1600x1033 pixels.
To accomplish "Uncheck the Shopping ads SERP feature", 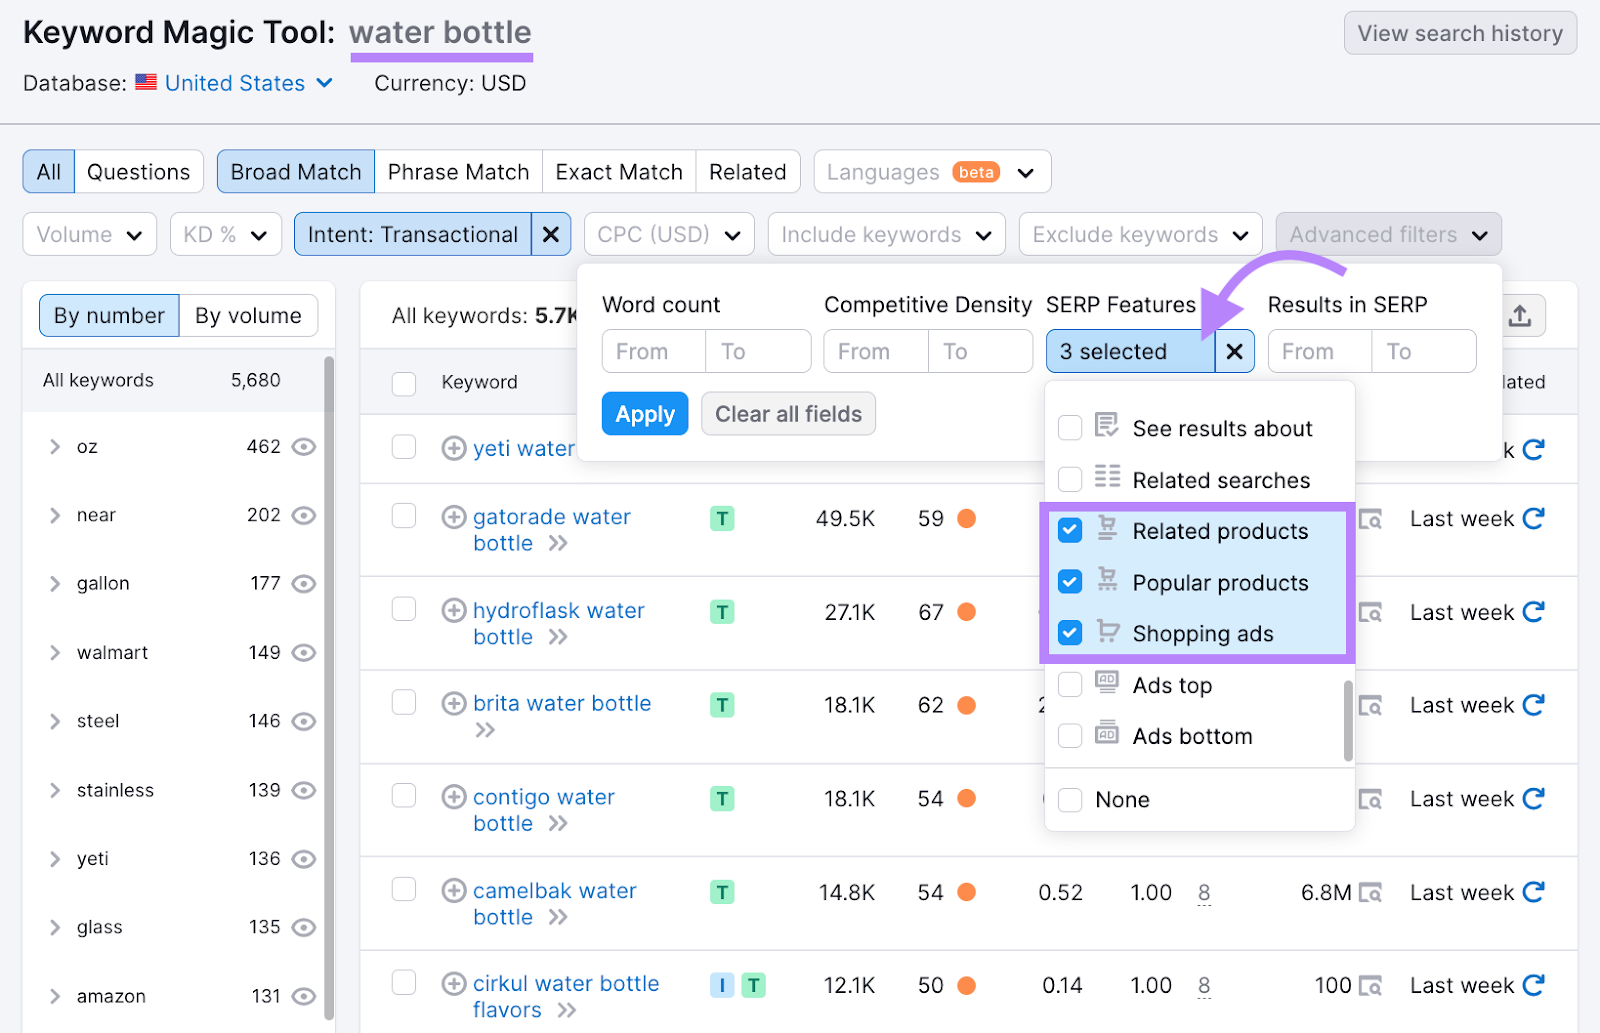I will (1070, 632).
